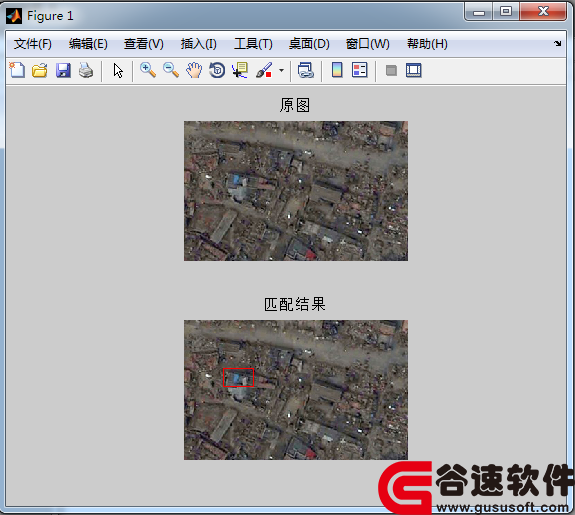Insert a legend using the toolbar icon
This screenshot has height=515, width=575.
point(360,70)
